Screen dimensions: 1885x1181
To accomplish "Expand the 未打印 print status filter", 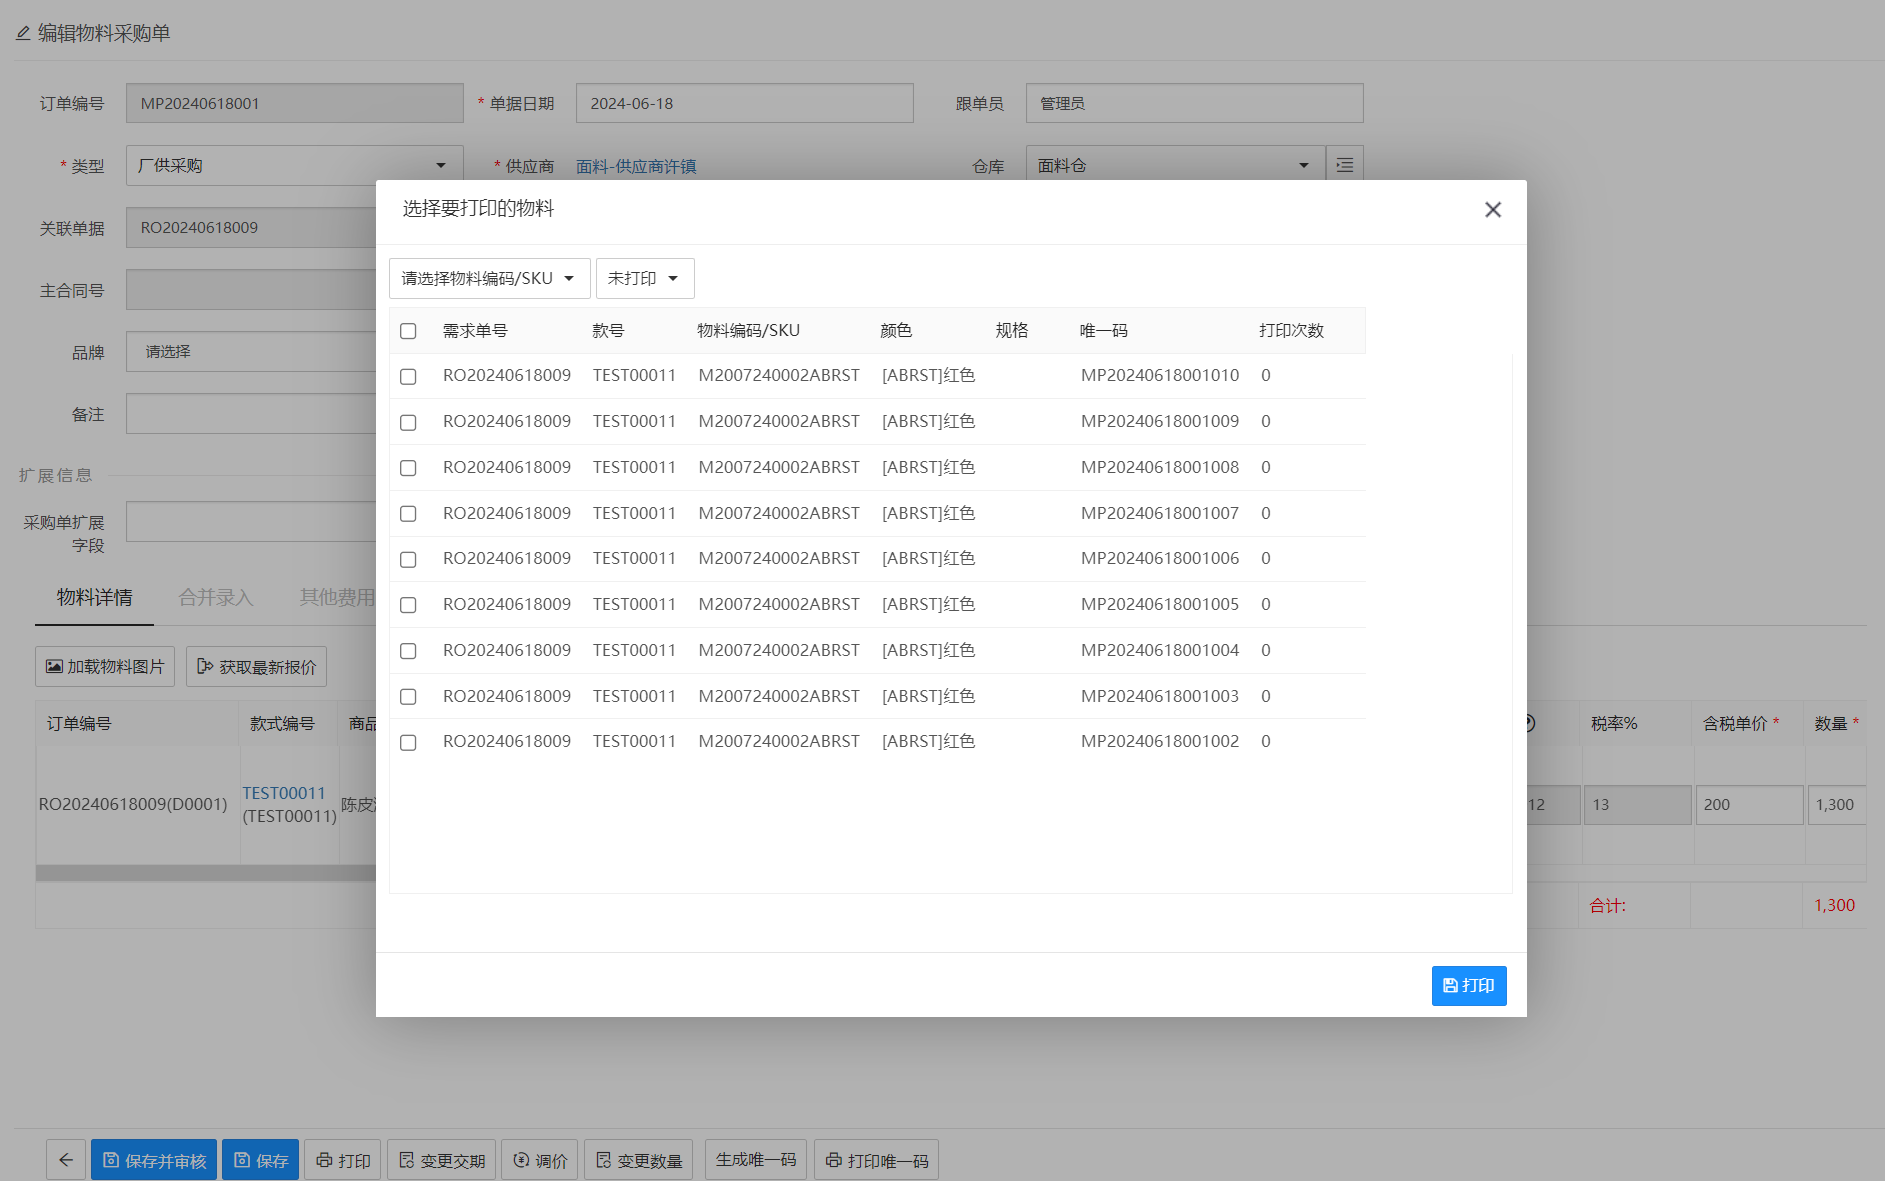I will (644, 279).
